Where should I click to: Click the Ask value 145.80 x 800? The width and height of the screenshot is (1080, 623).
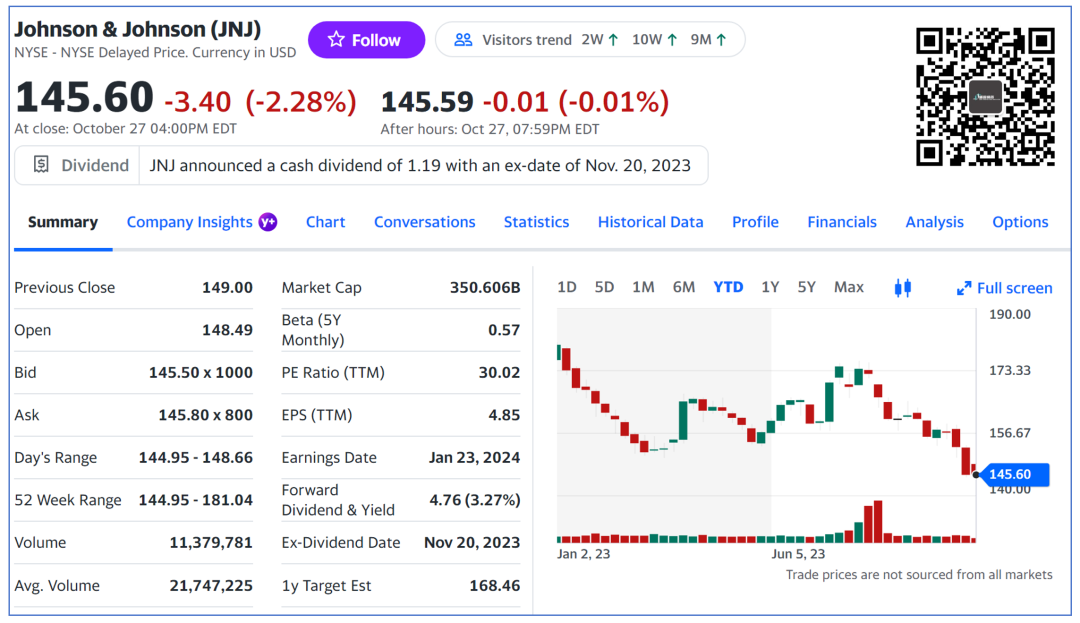click(205, 415)
